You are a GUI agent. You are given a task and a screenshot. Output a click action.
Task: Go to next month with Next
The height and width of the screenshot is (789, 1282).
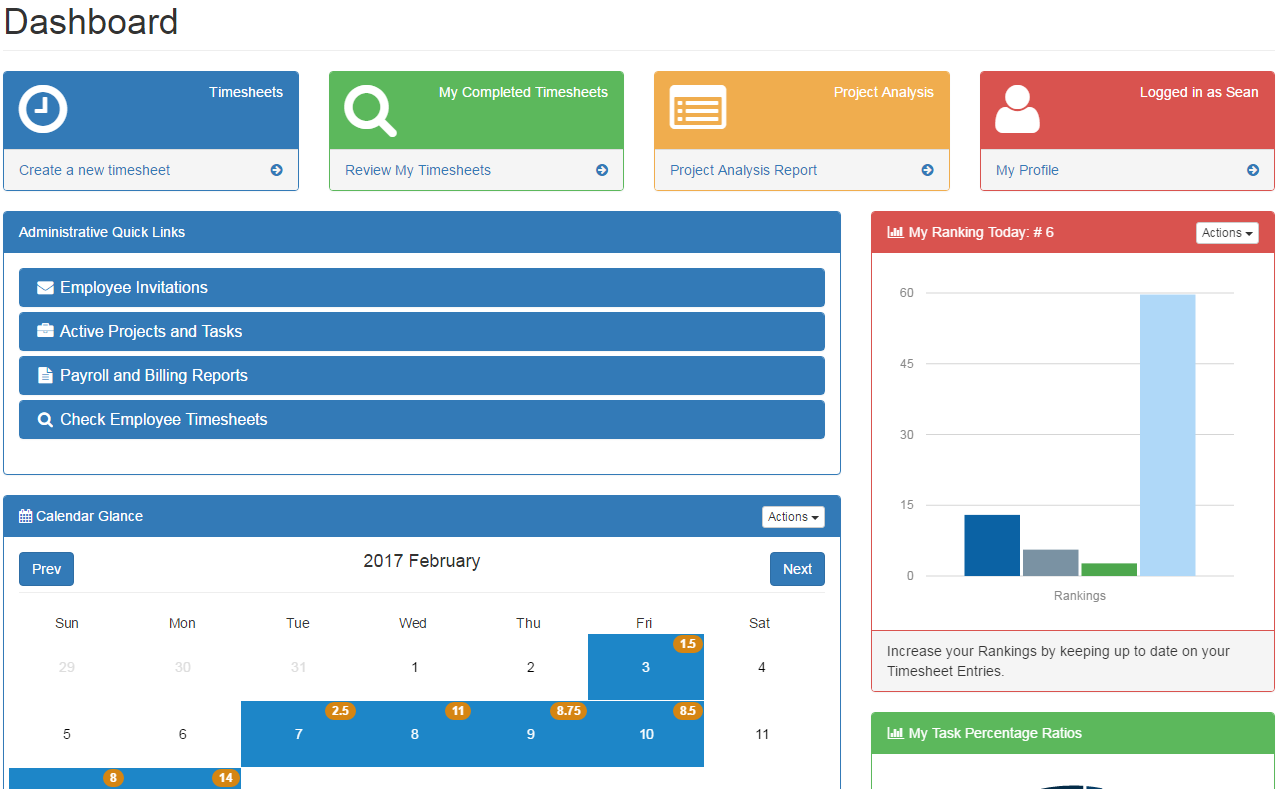[x=797, y=569]
